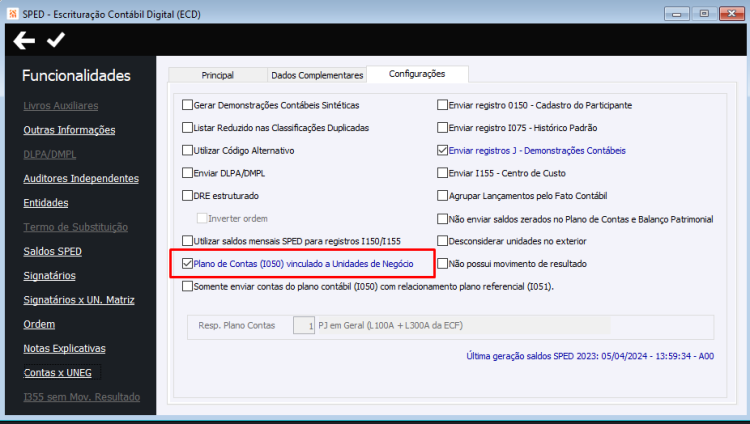Check Utilizar saldos mensais SPED I150/I155
Screen dimensions: 750x424
pyautogui.click(x=188, y=241)
